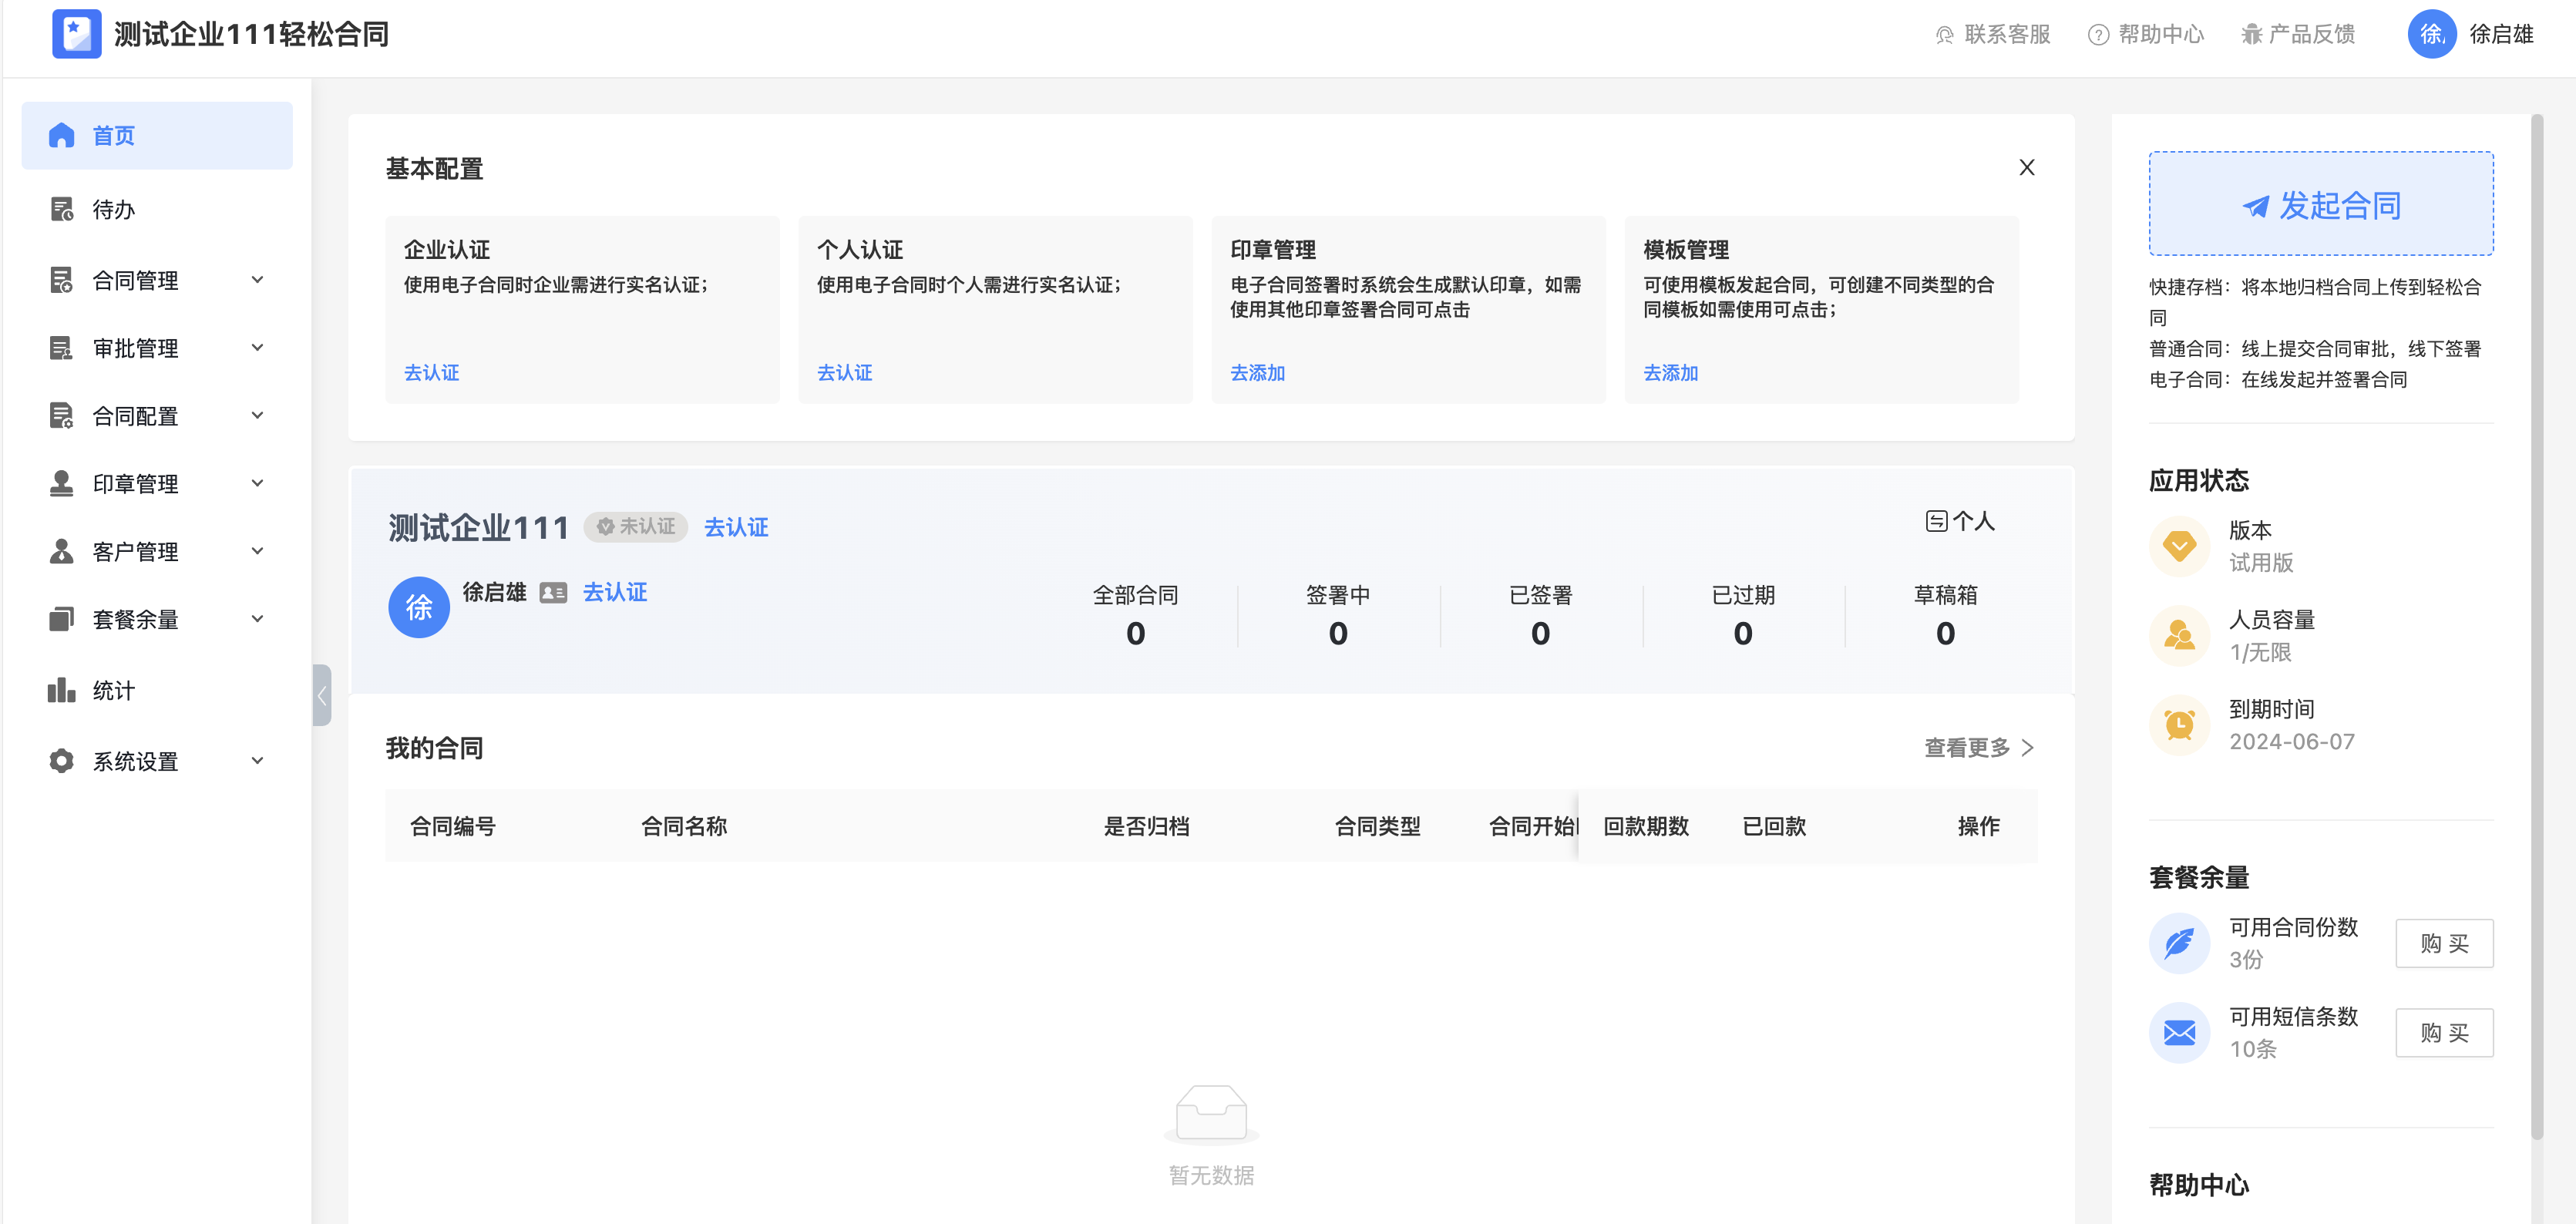This screenshot has height=1224, width=2576.
Task: Click the ID card icon beside 徐启雄
Action: [x=553, y=593]
